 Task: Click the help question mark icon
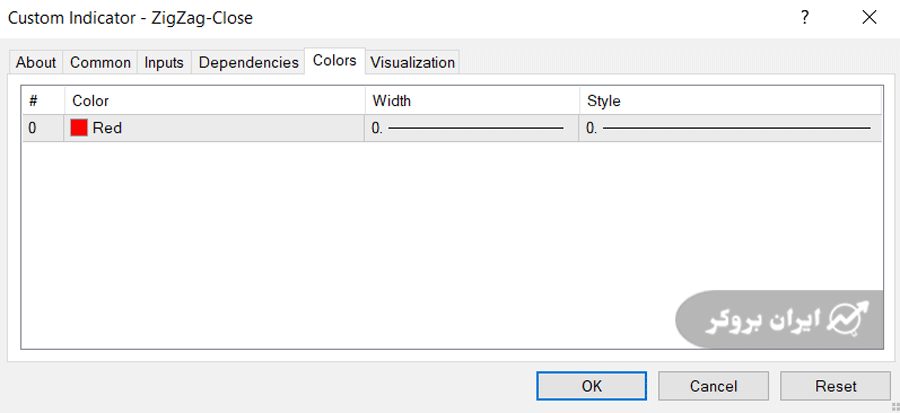(805, 17)
